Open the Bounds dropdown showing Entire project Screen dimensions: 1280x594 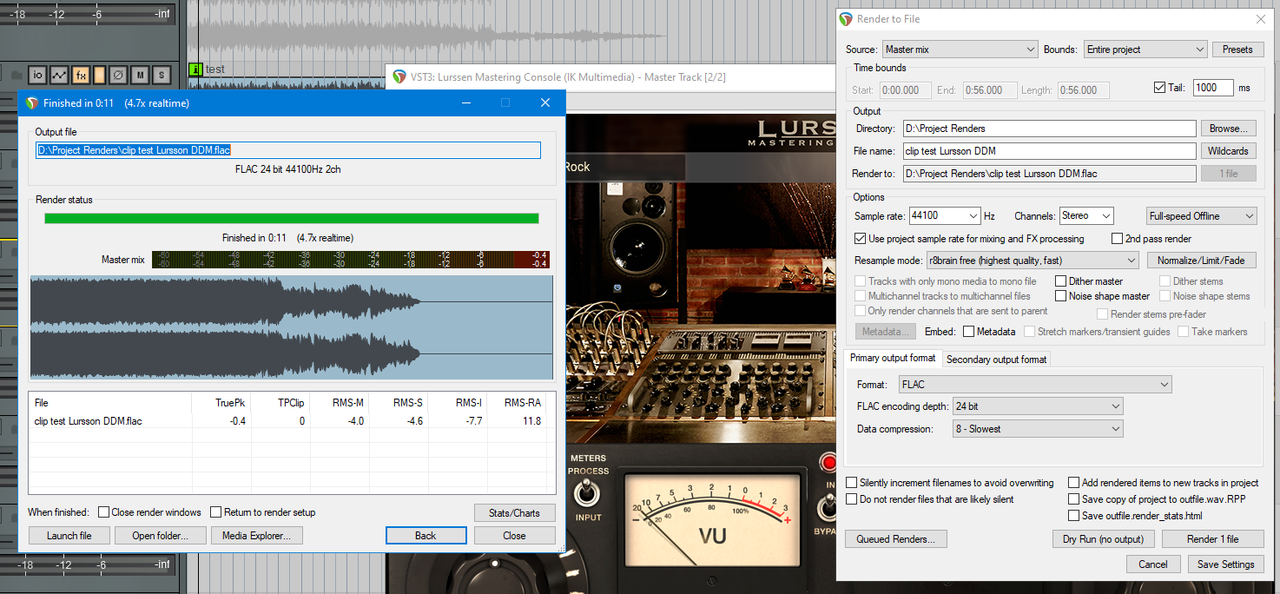coord(1146,49)
